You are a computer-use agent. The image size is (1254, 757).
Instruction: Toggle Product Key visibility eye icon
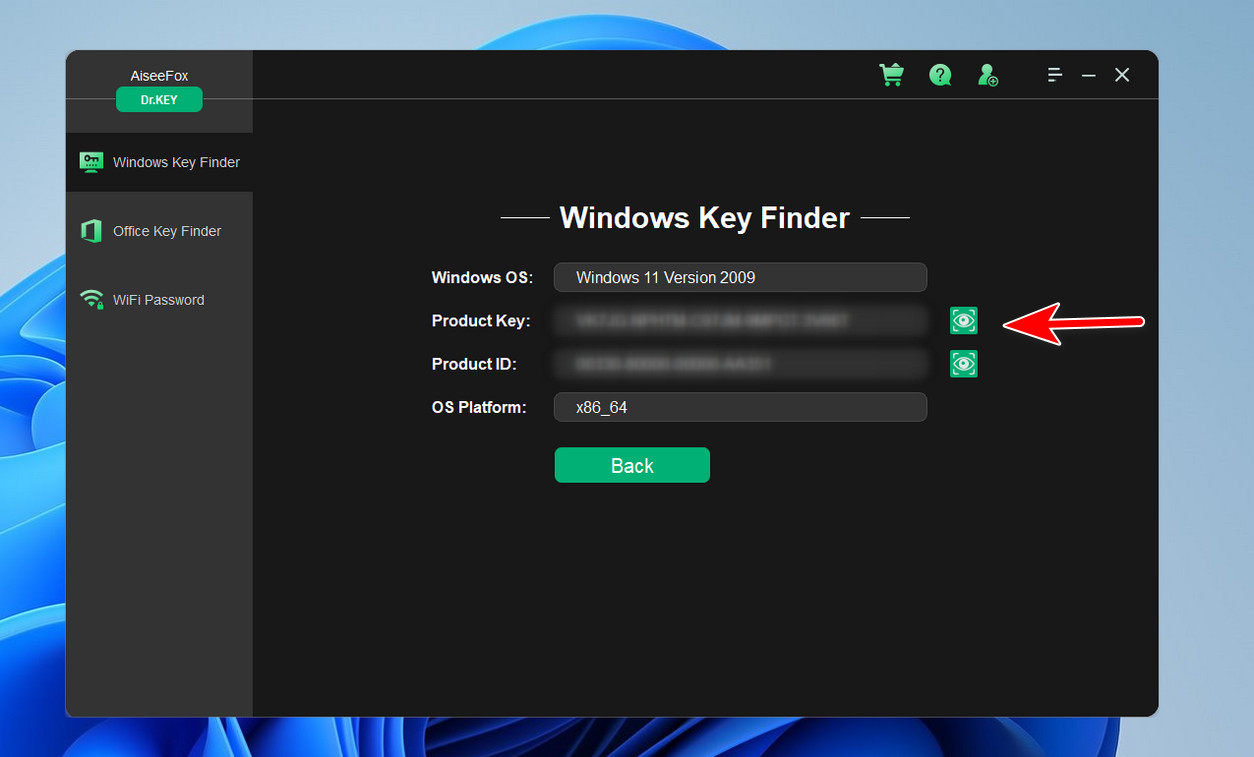(x=963, y=320)
